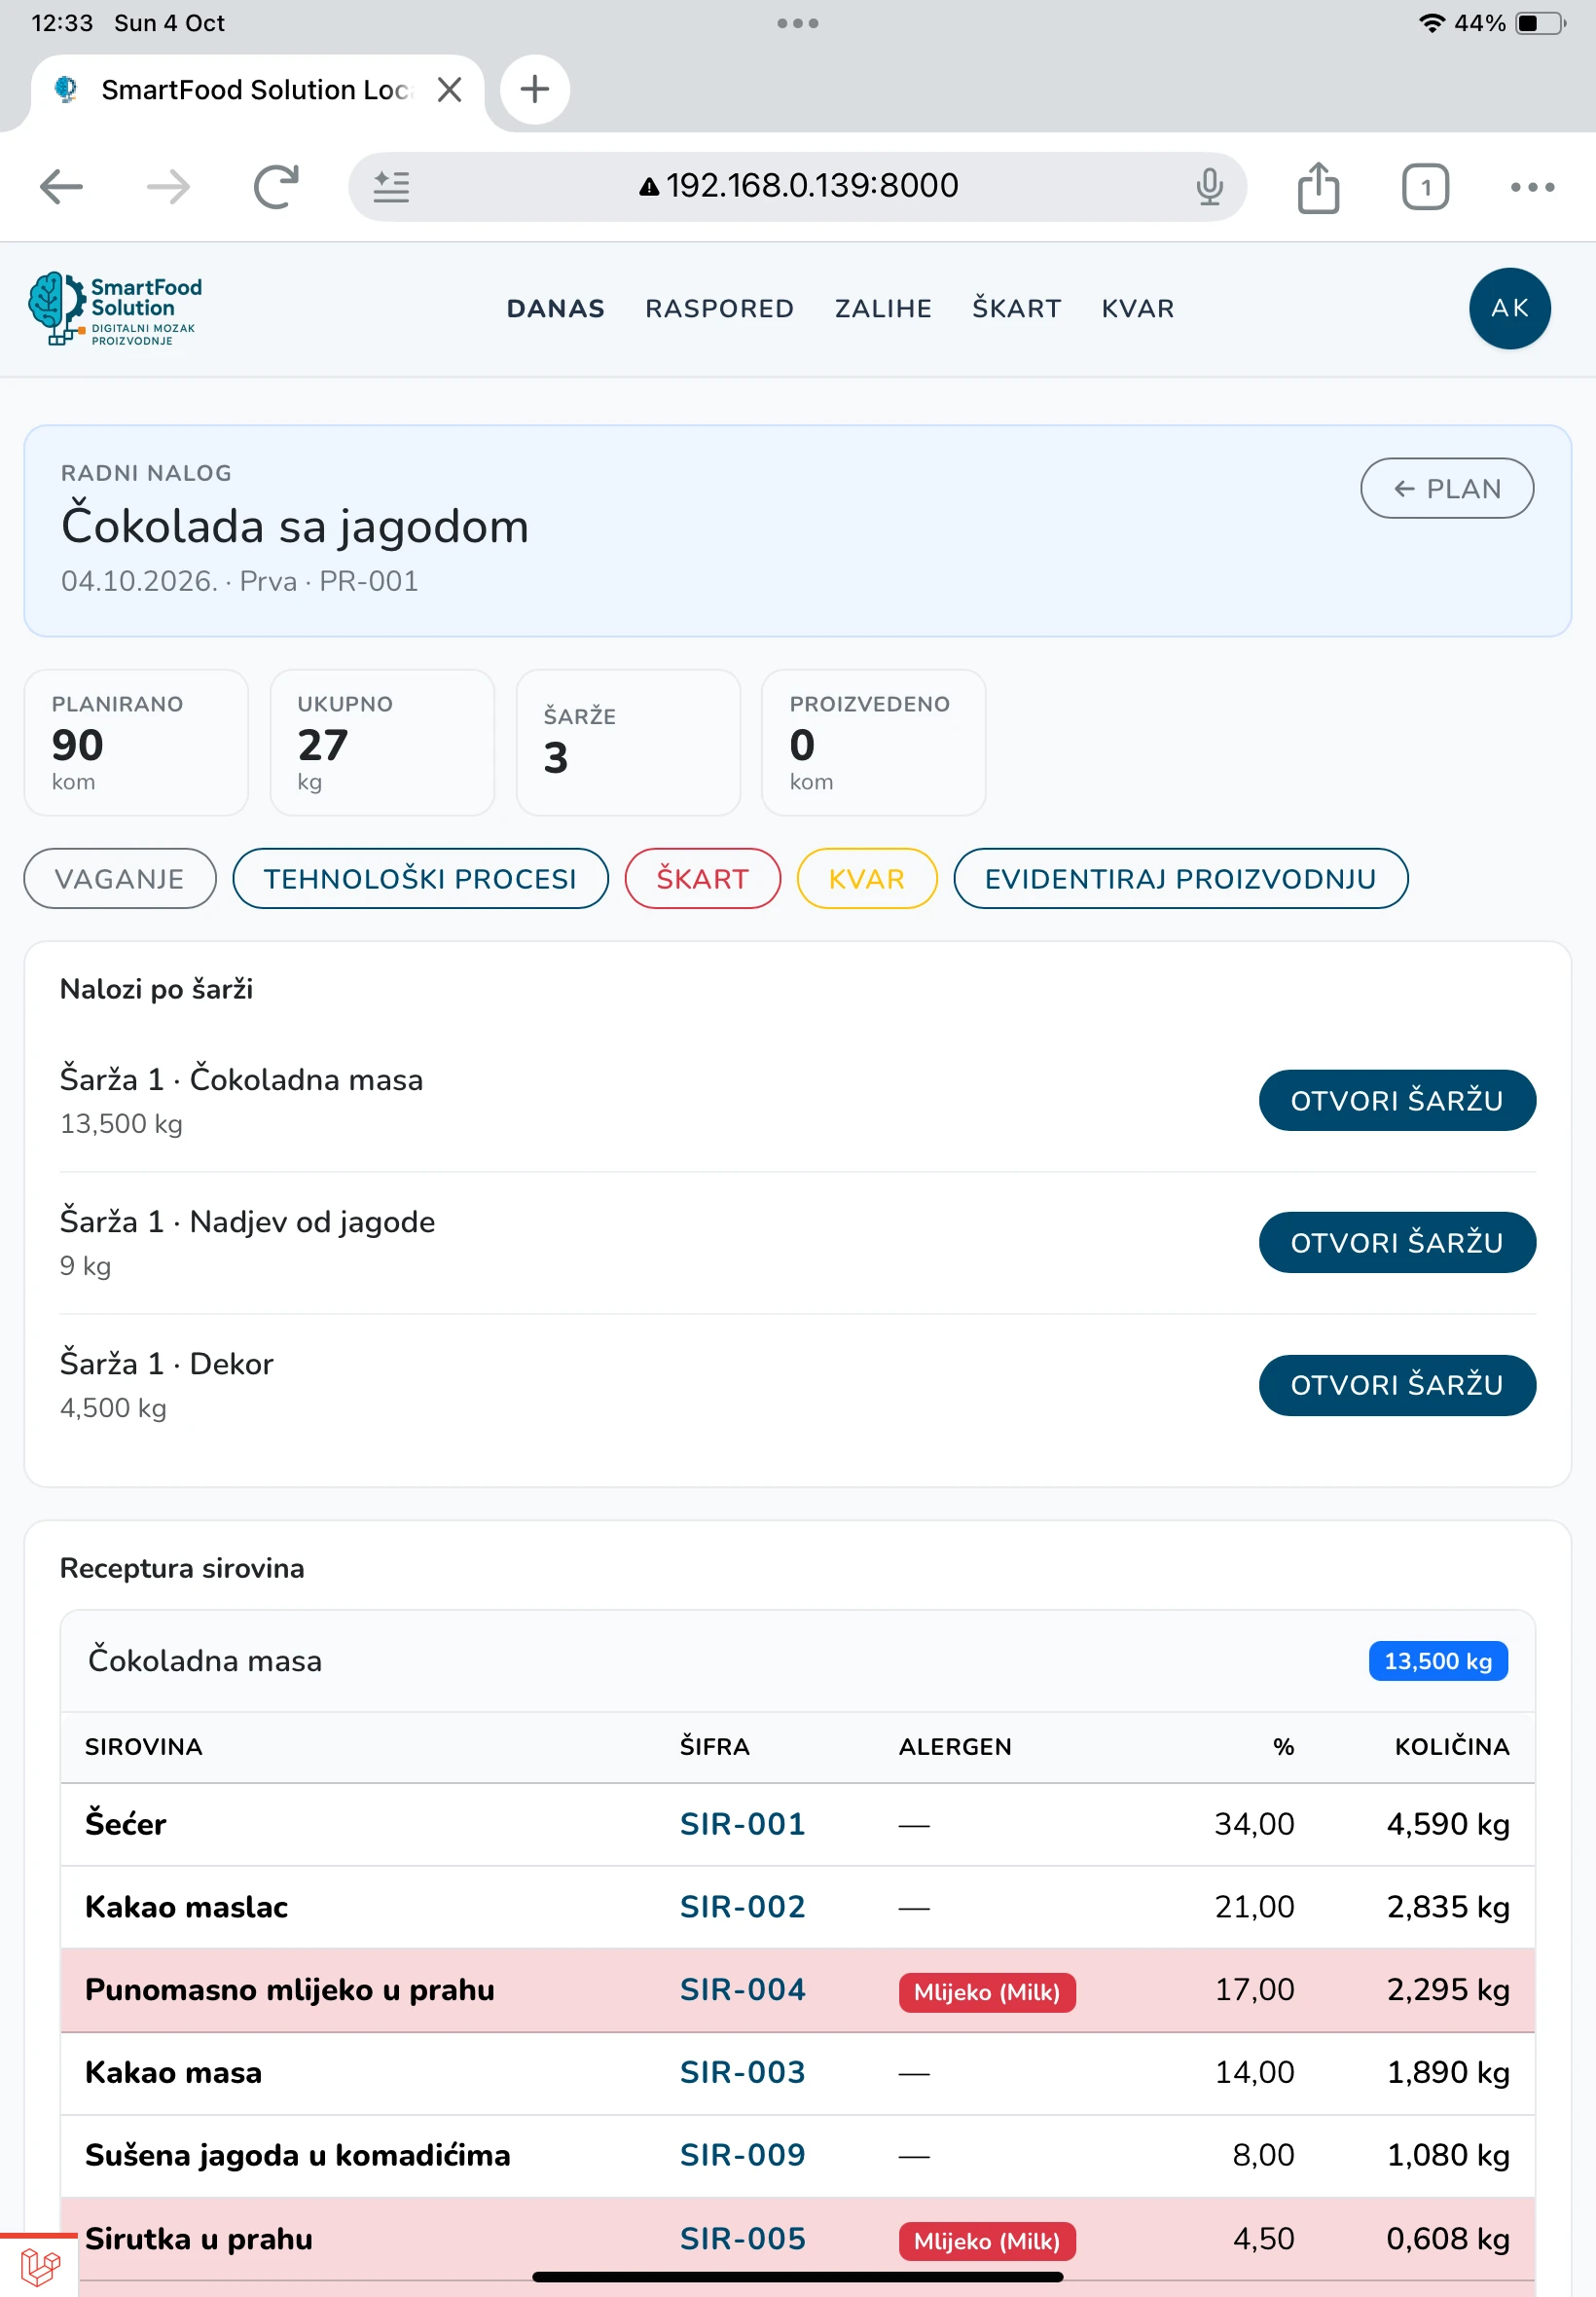Click the SmartFood Solution logo
This screenshot has width=1596, height=2297.
tap(115, 309)
